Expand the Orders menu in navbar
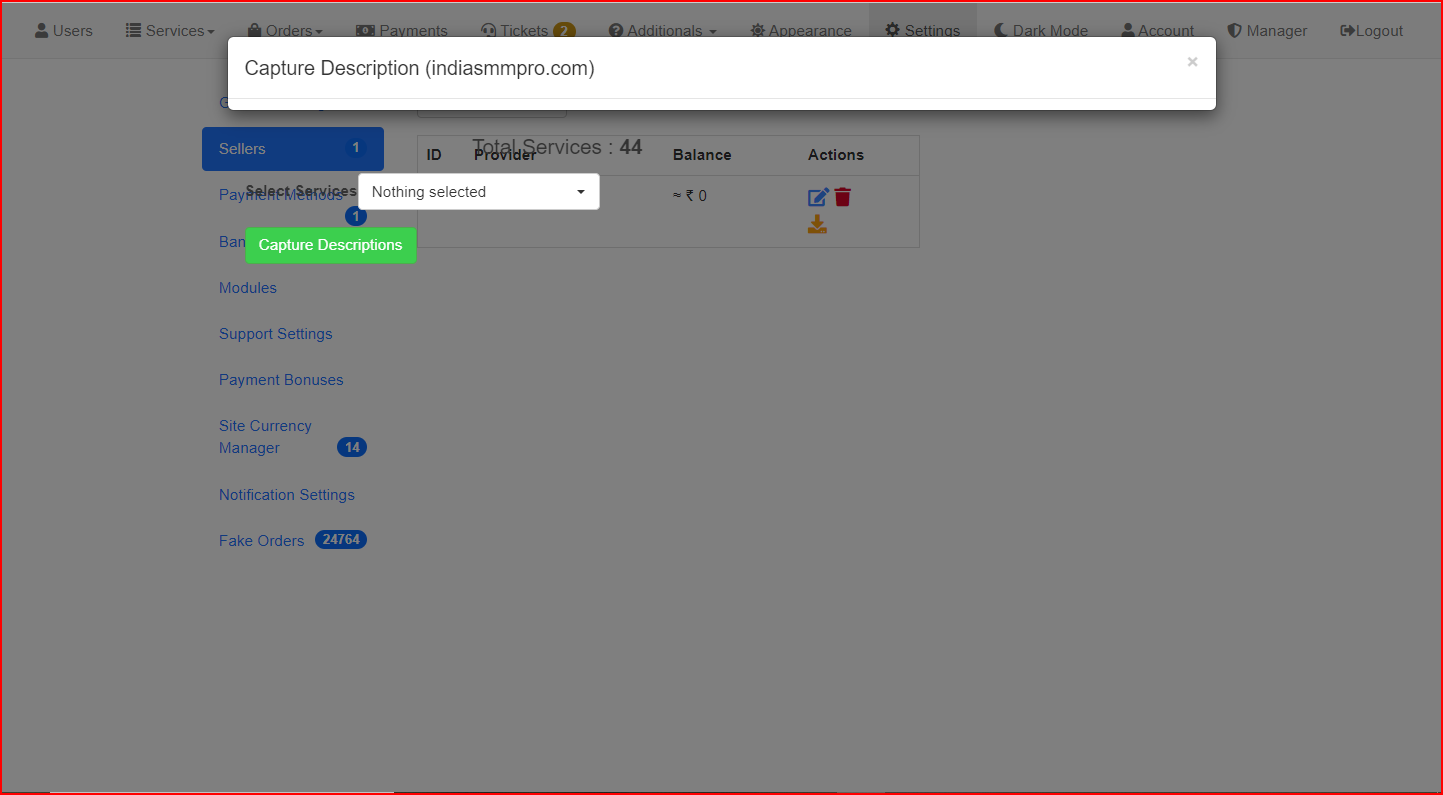The width and height of the screenshot is (1443, 795). point(285,30)
